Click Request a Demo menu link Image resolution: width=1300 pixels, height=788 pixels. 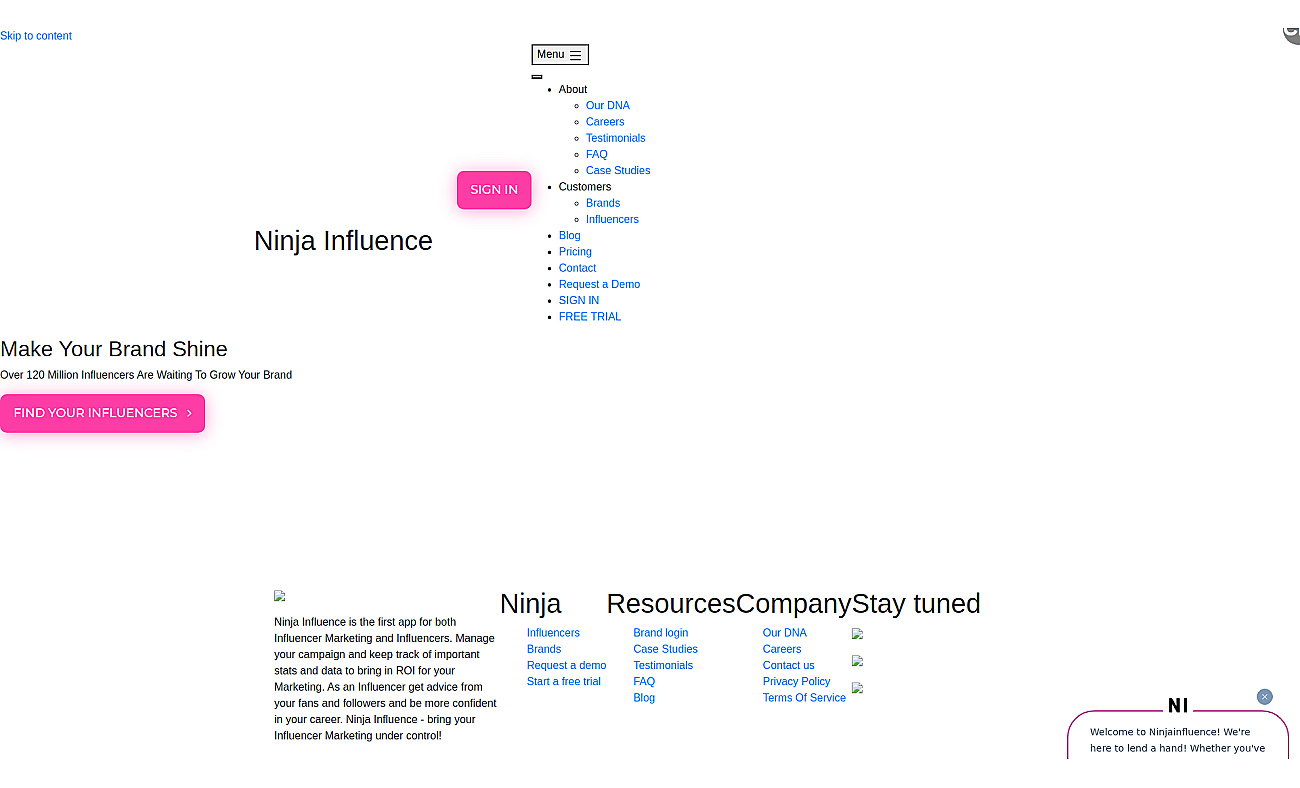(x=599, y=284)
